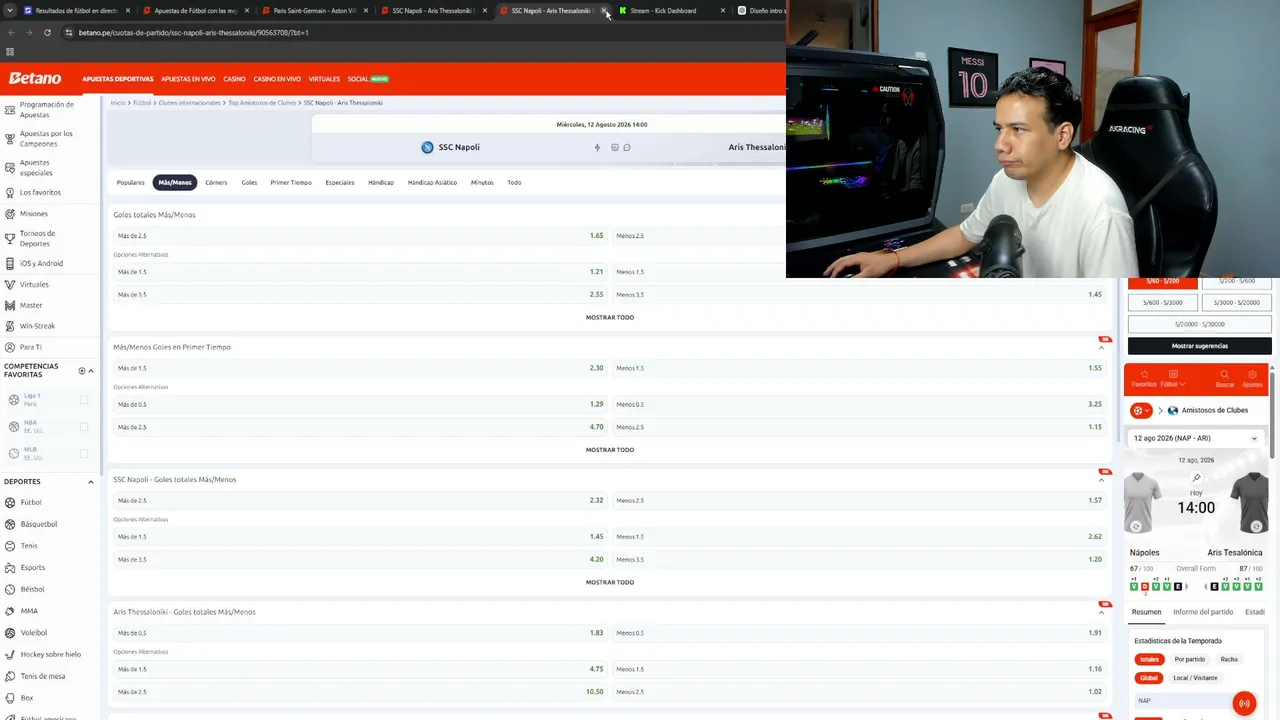This screenshot has width=1280, height=720.
Task: Open Voleibol sport icon
Action: pyautogui.click(x=10, y=632)
